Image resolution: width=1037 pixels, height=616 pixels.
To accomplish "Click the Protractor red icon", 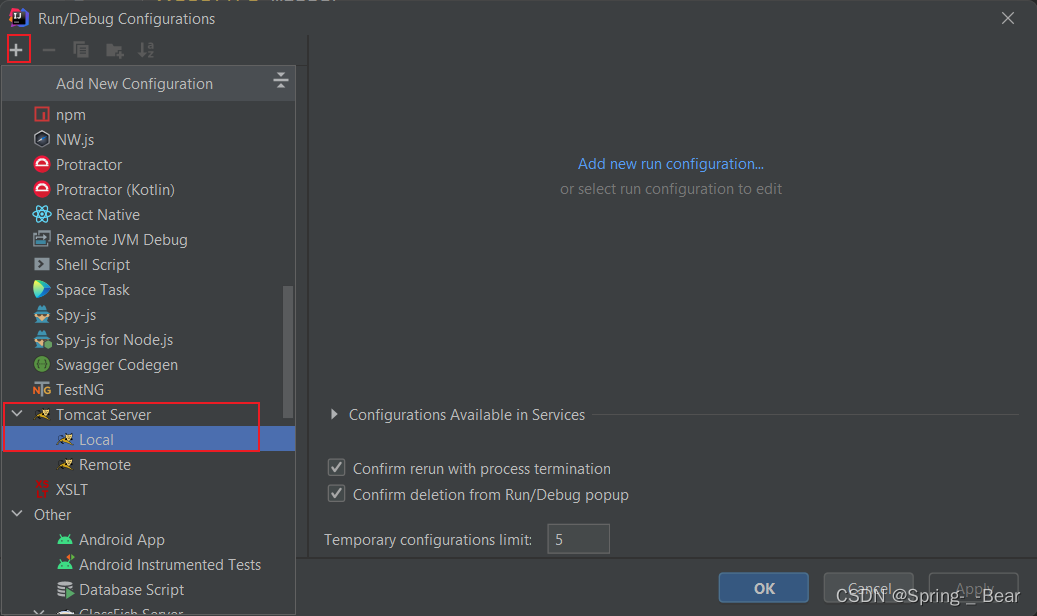I will [x=42, y=164].
